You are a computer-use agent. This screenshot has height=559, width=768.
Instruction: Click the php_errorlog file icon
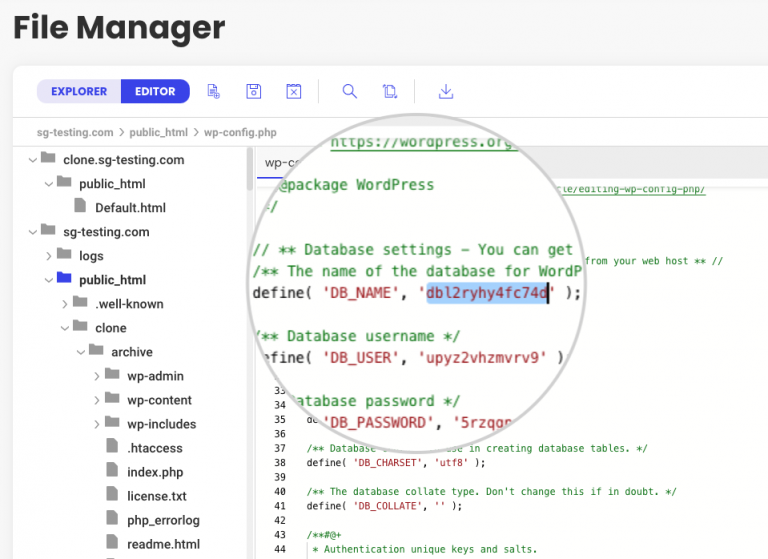point(112,518)
